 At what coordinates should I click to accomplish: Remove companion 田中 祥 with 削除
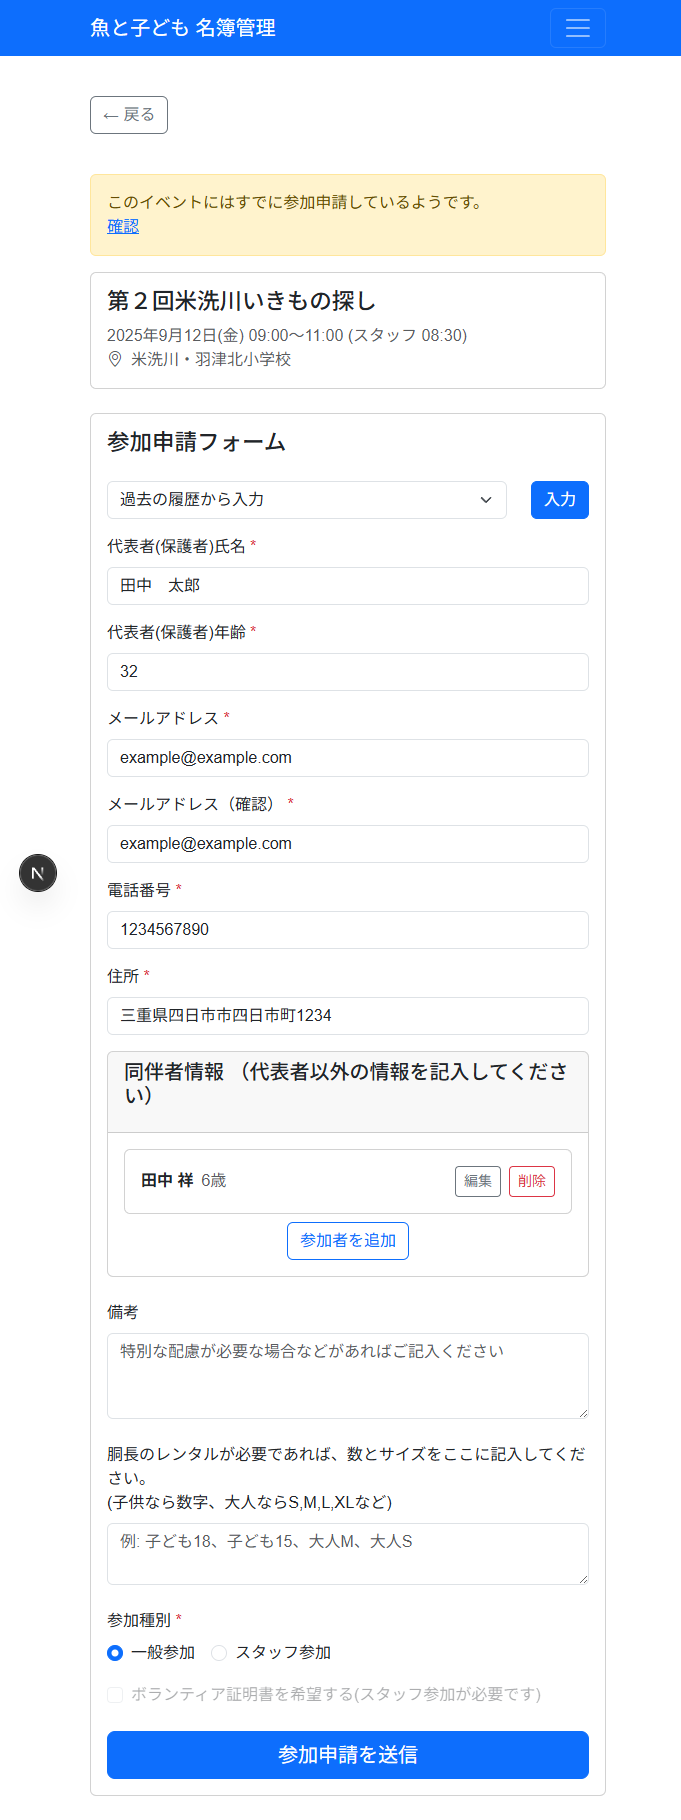[x=531, y=1181]
